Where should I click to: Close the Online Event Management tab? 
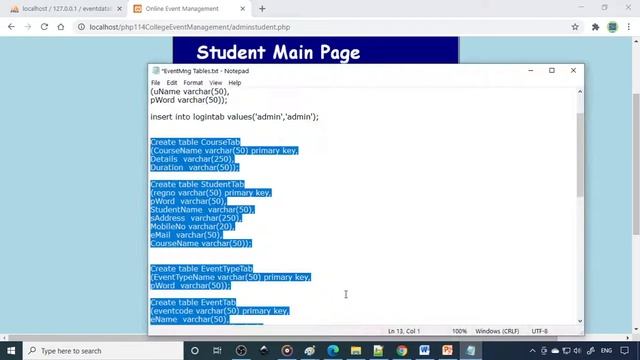click(x=242, y=9)
